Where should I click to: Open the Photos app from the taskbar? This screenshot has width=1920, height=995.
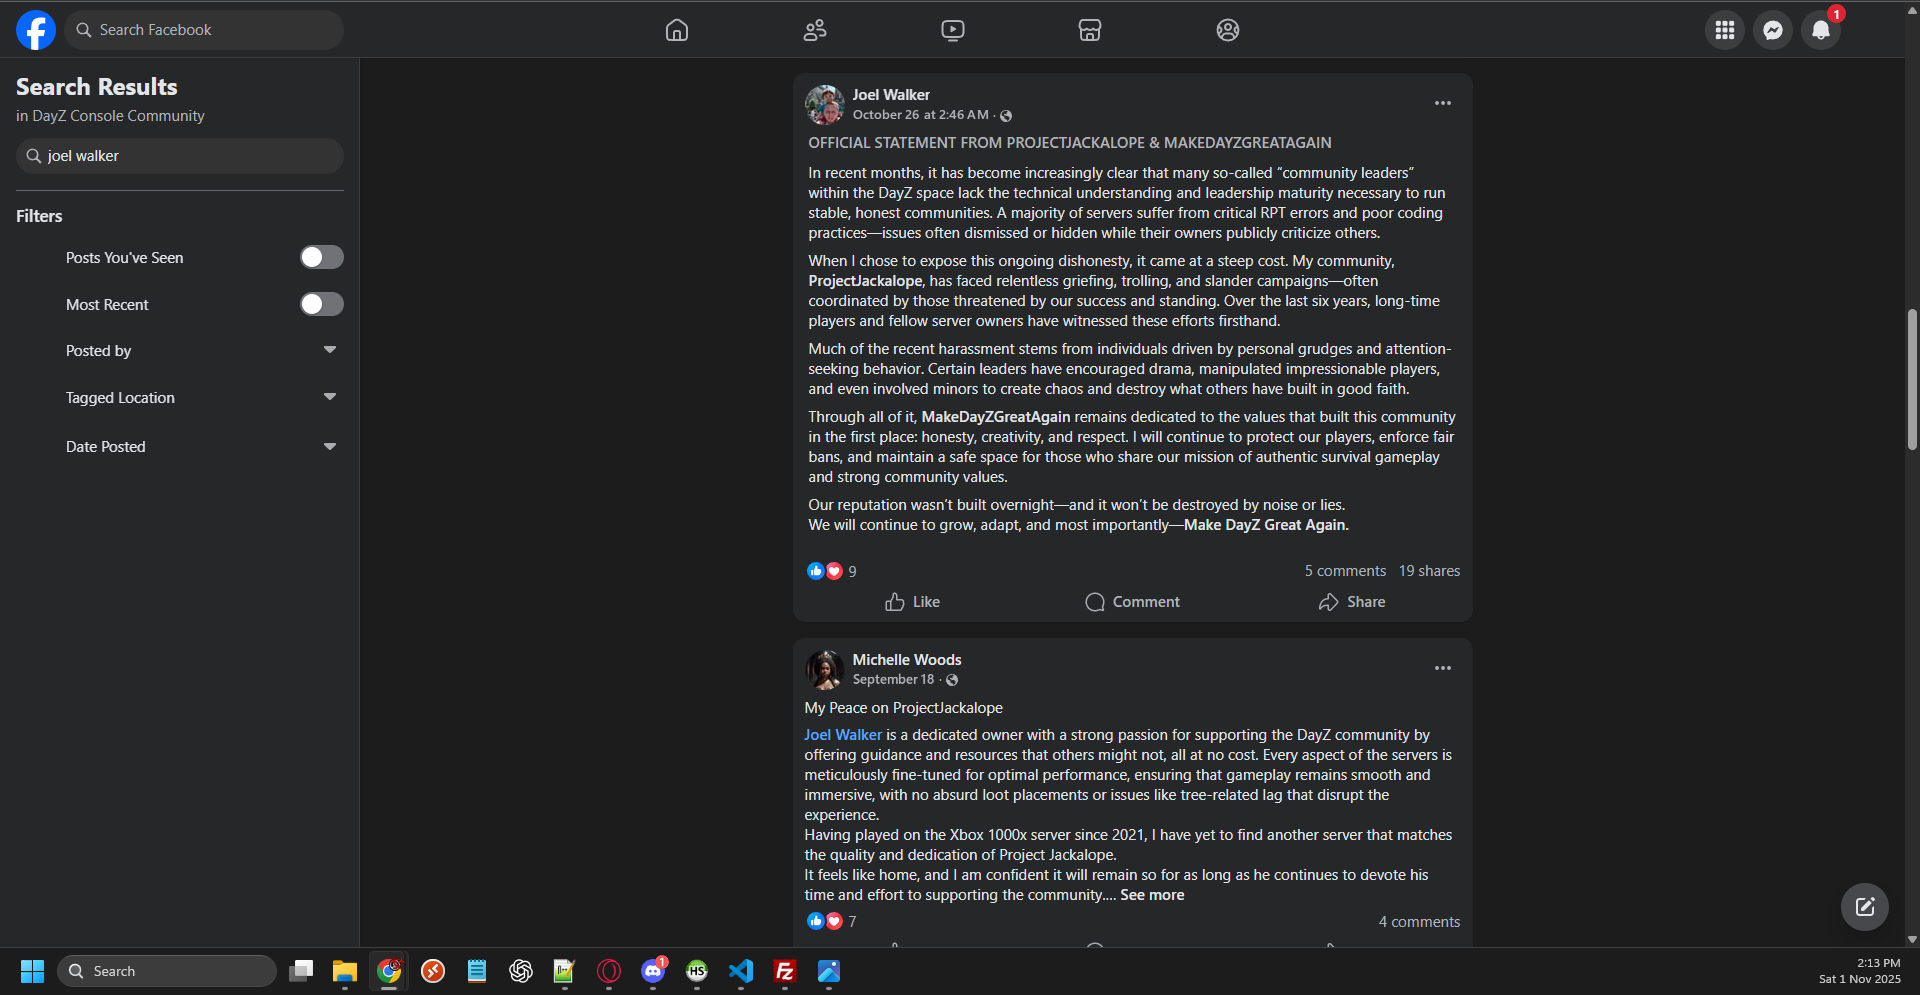(829, 971)
